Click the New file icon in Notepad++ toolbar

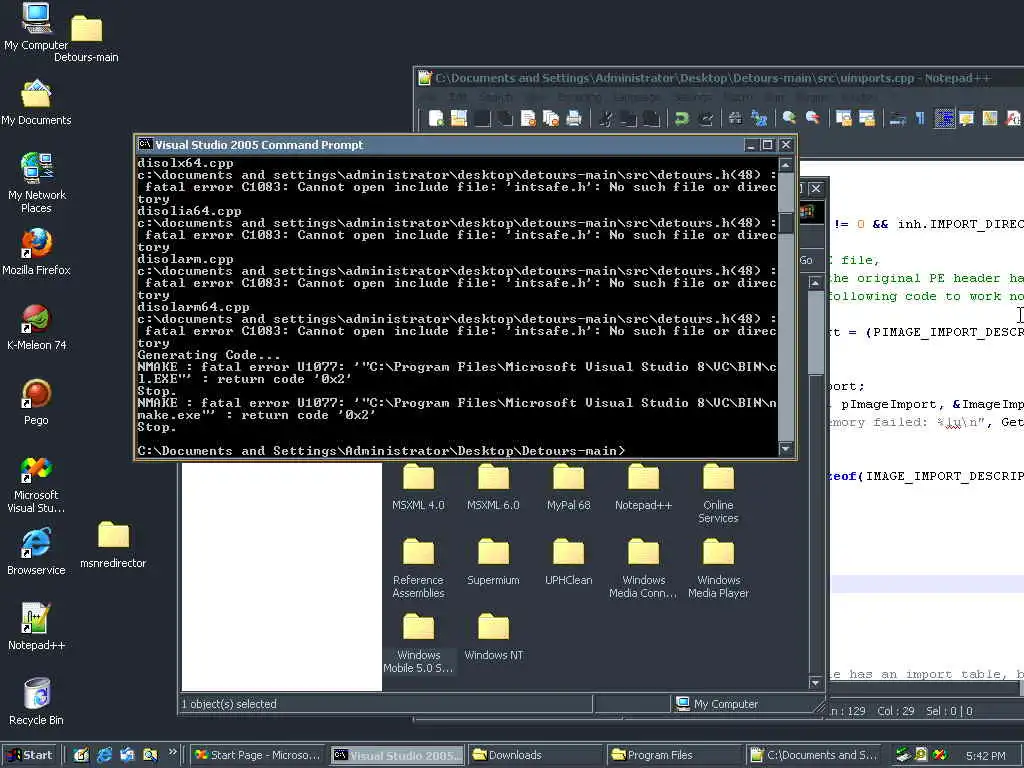coord(436,118)
